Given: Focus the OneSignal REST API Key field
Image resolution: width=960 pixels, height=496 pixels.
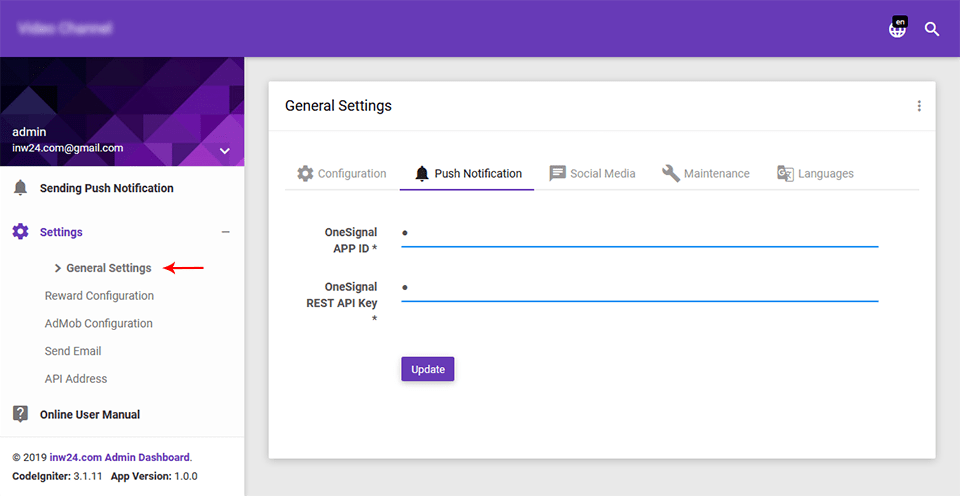Looking at the screenshot, I should click(x=639, y=288).
